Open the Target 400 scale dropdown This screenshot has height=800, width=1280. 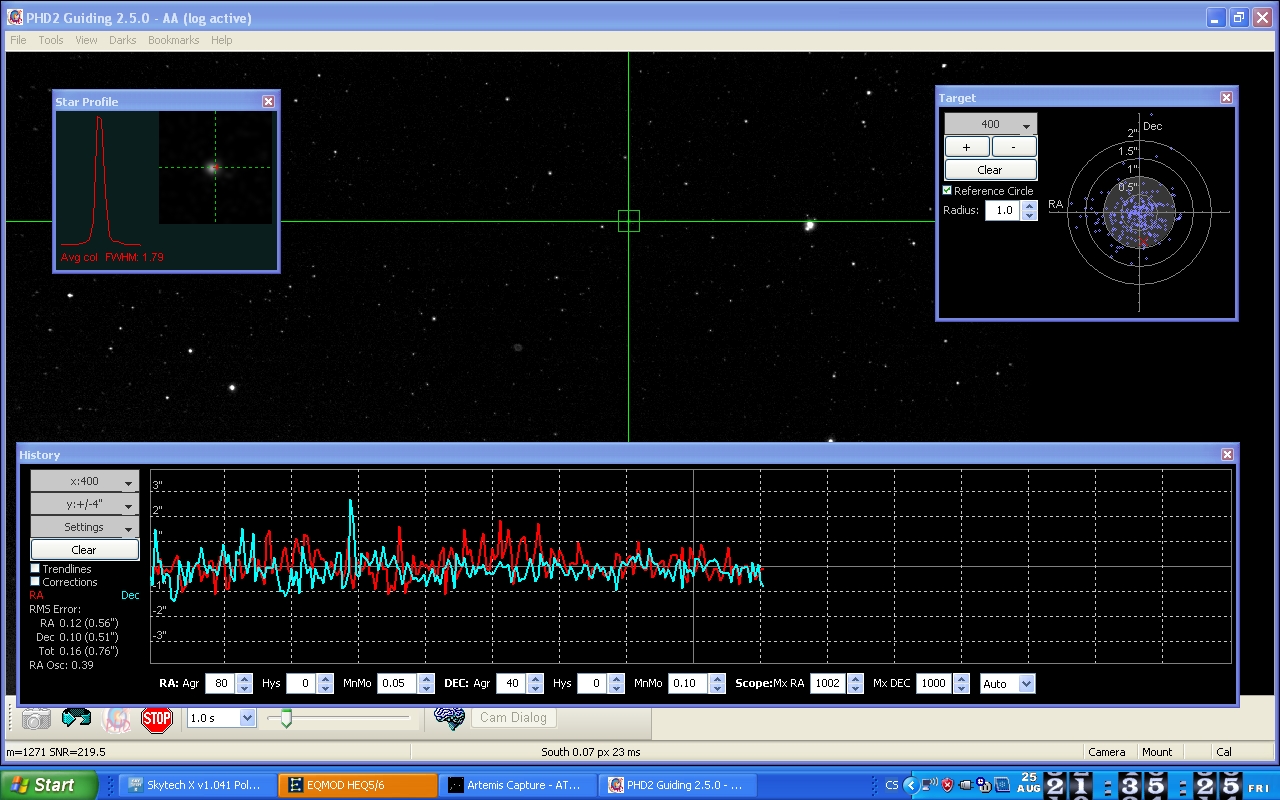pyautogui.click(x=991, y=124)
